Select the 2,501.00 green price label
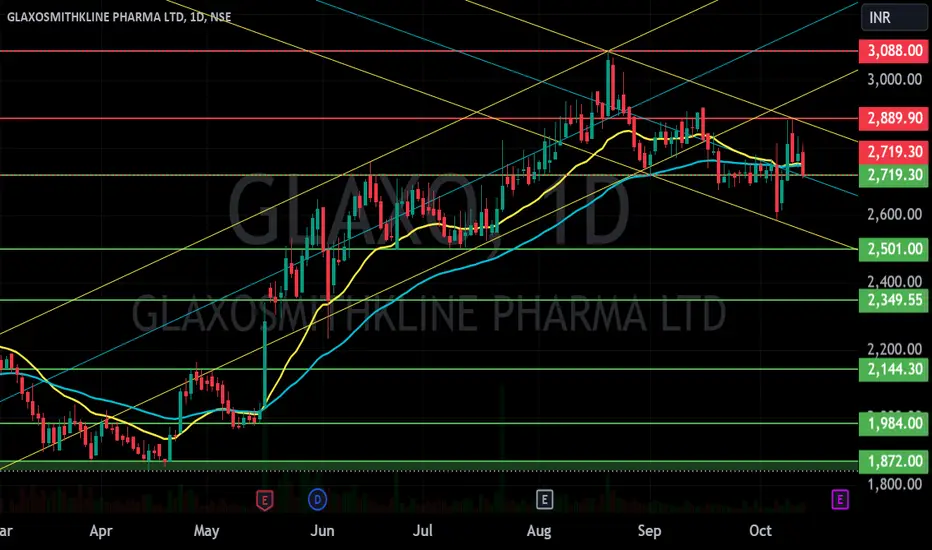932x550 pixels. coord(894,249)
